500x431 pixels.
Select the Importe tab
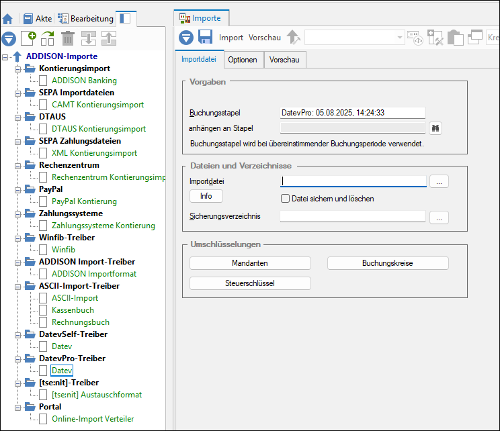click(201, 18)
